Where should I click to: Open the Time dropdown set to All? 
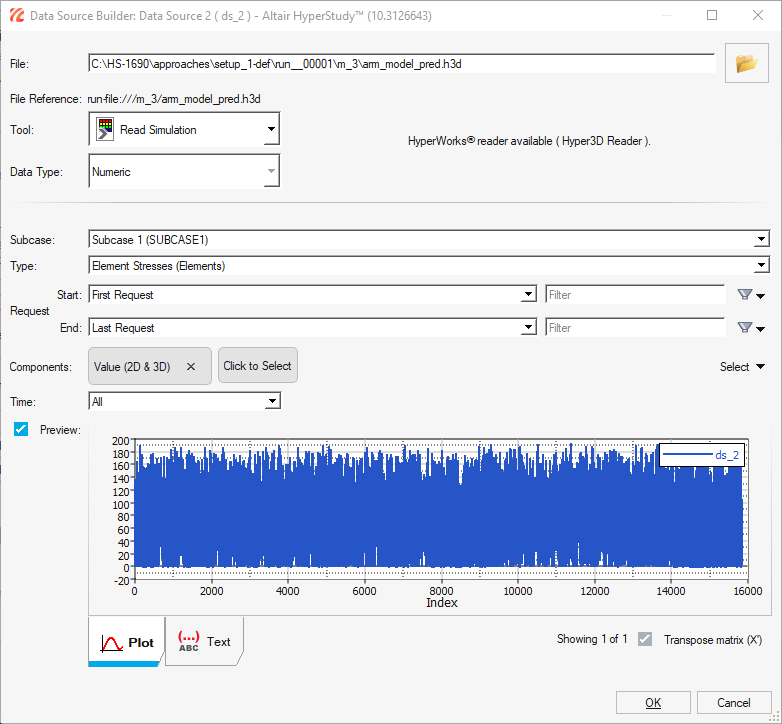(271, 402)
